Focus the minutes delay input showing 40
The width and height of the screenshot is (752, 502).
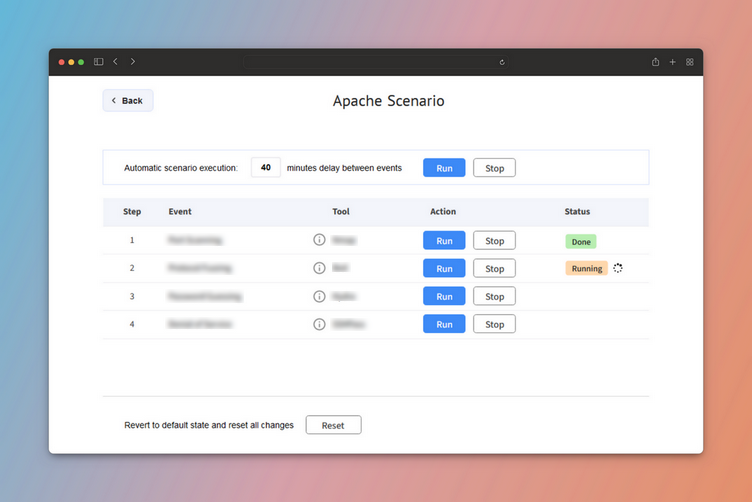coord(266,167)
